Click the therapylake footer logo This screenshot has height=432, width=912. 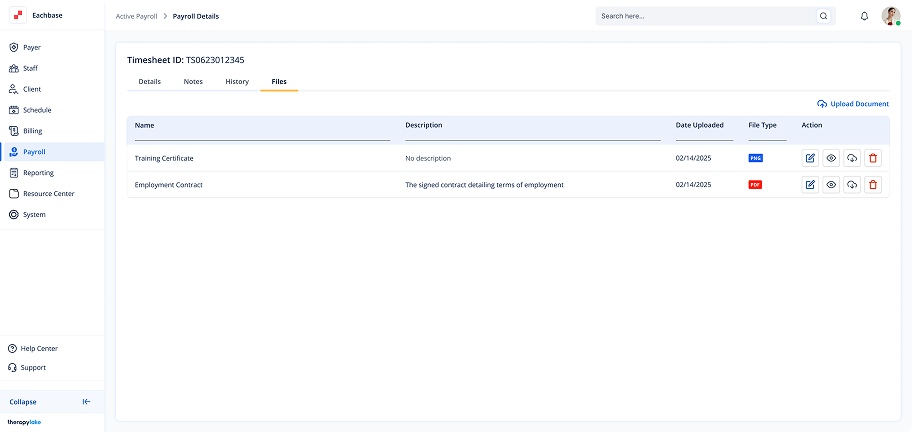point(24,422)
